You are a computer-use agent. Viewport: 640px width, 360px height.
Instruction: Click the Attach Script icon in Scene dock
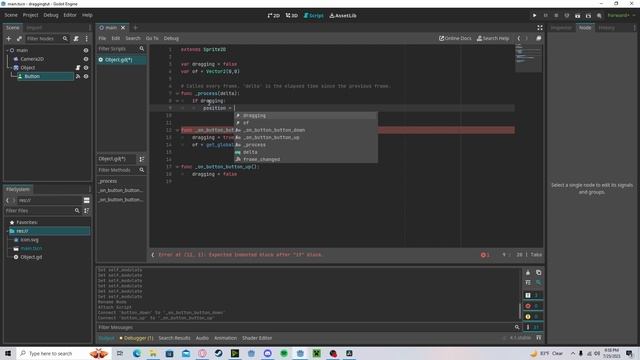(76, 38)
